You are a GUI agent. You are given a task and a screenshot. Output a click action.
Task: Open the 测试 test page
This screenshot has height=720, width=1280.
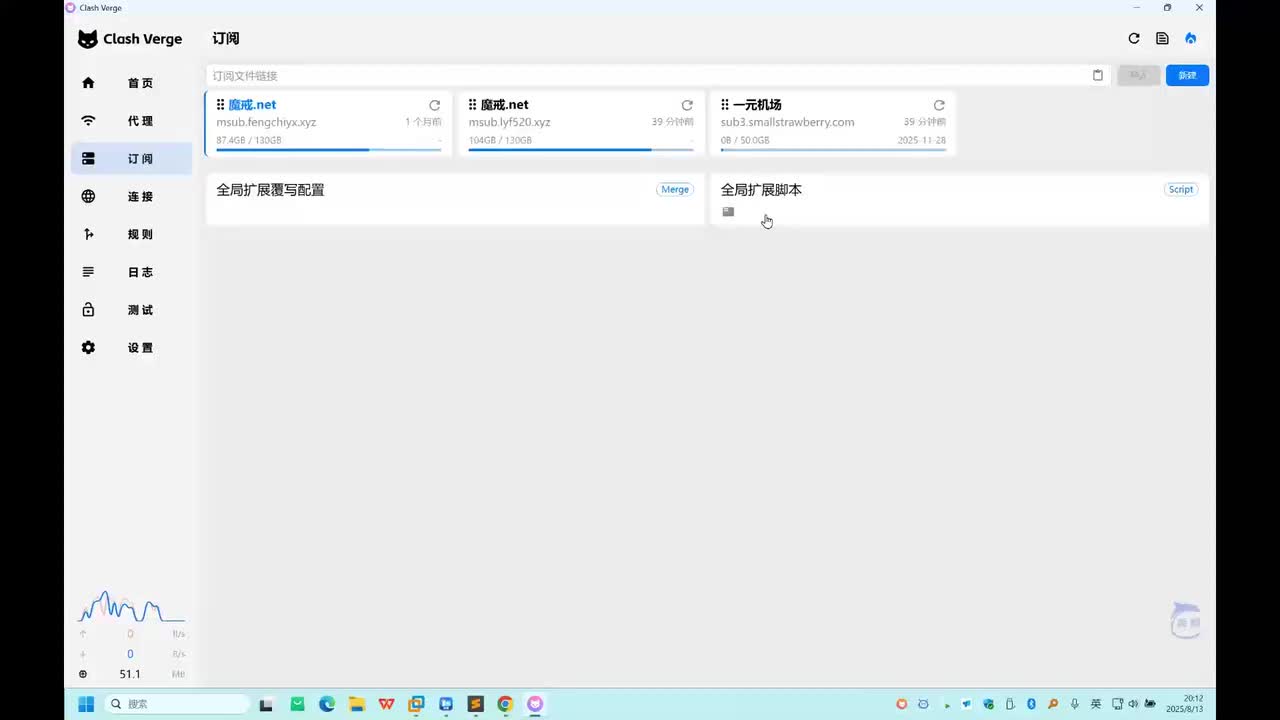pyautogui.click(x=131, y=310)
